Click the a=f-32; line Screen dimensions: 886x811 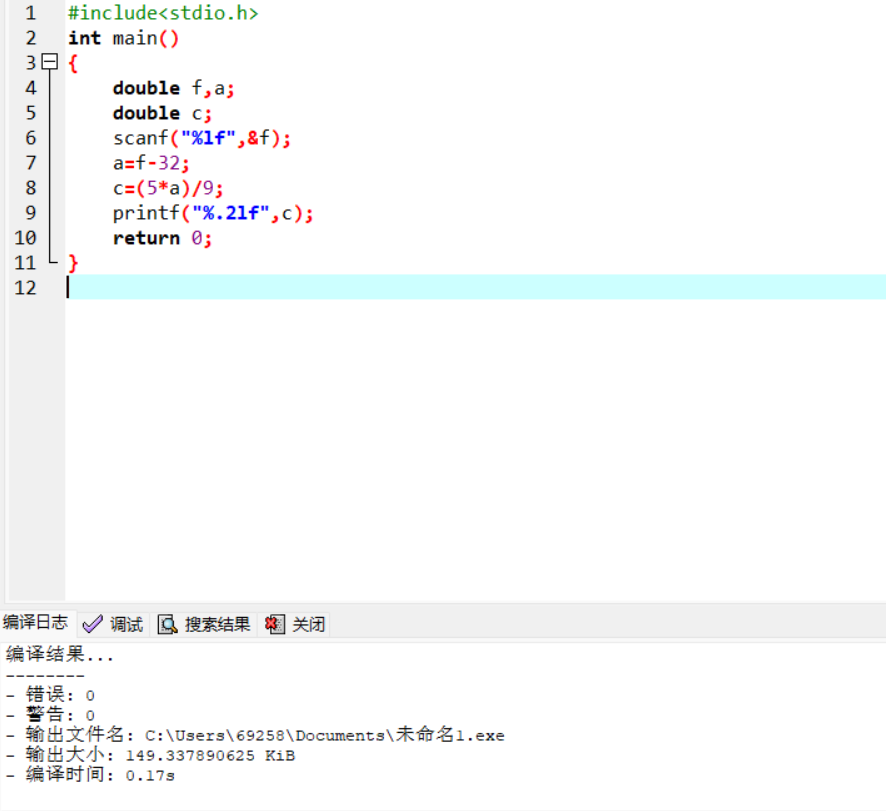click(151, 163)
